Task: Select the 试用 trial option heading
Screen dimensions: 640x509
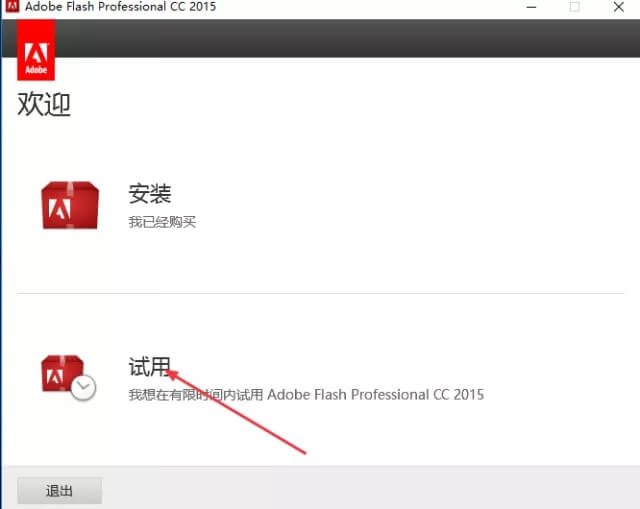Action: 149,366
